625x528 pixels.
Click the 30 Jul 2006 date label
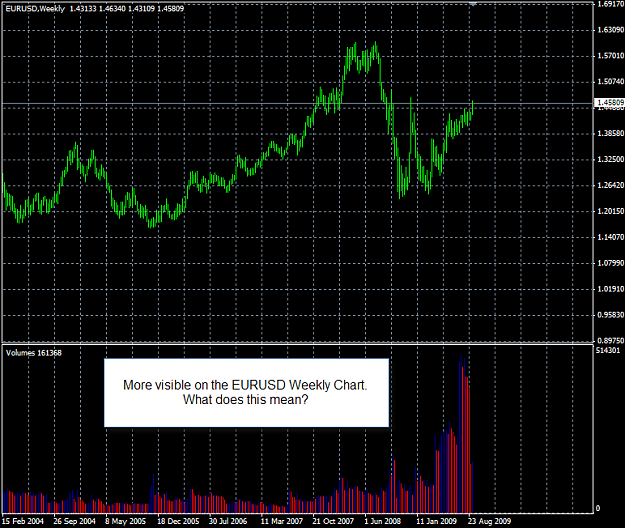(x=228, y=521)
